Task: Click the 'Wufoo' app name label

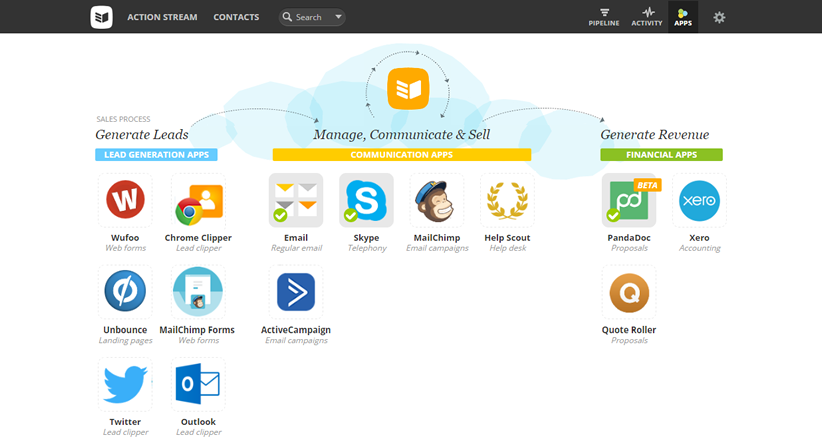Action: 125,238
